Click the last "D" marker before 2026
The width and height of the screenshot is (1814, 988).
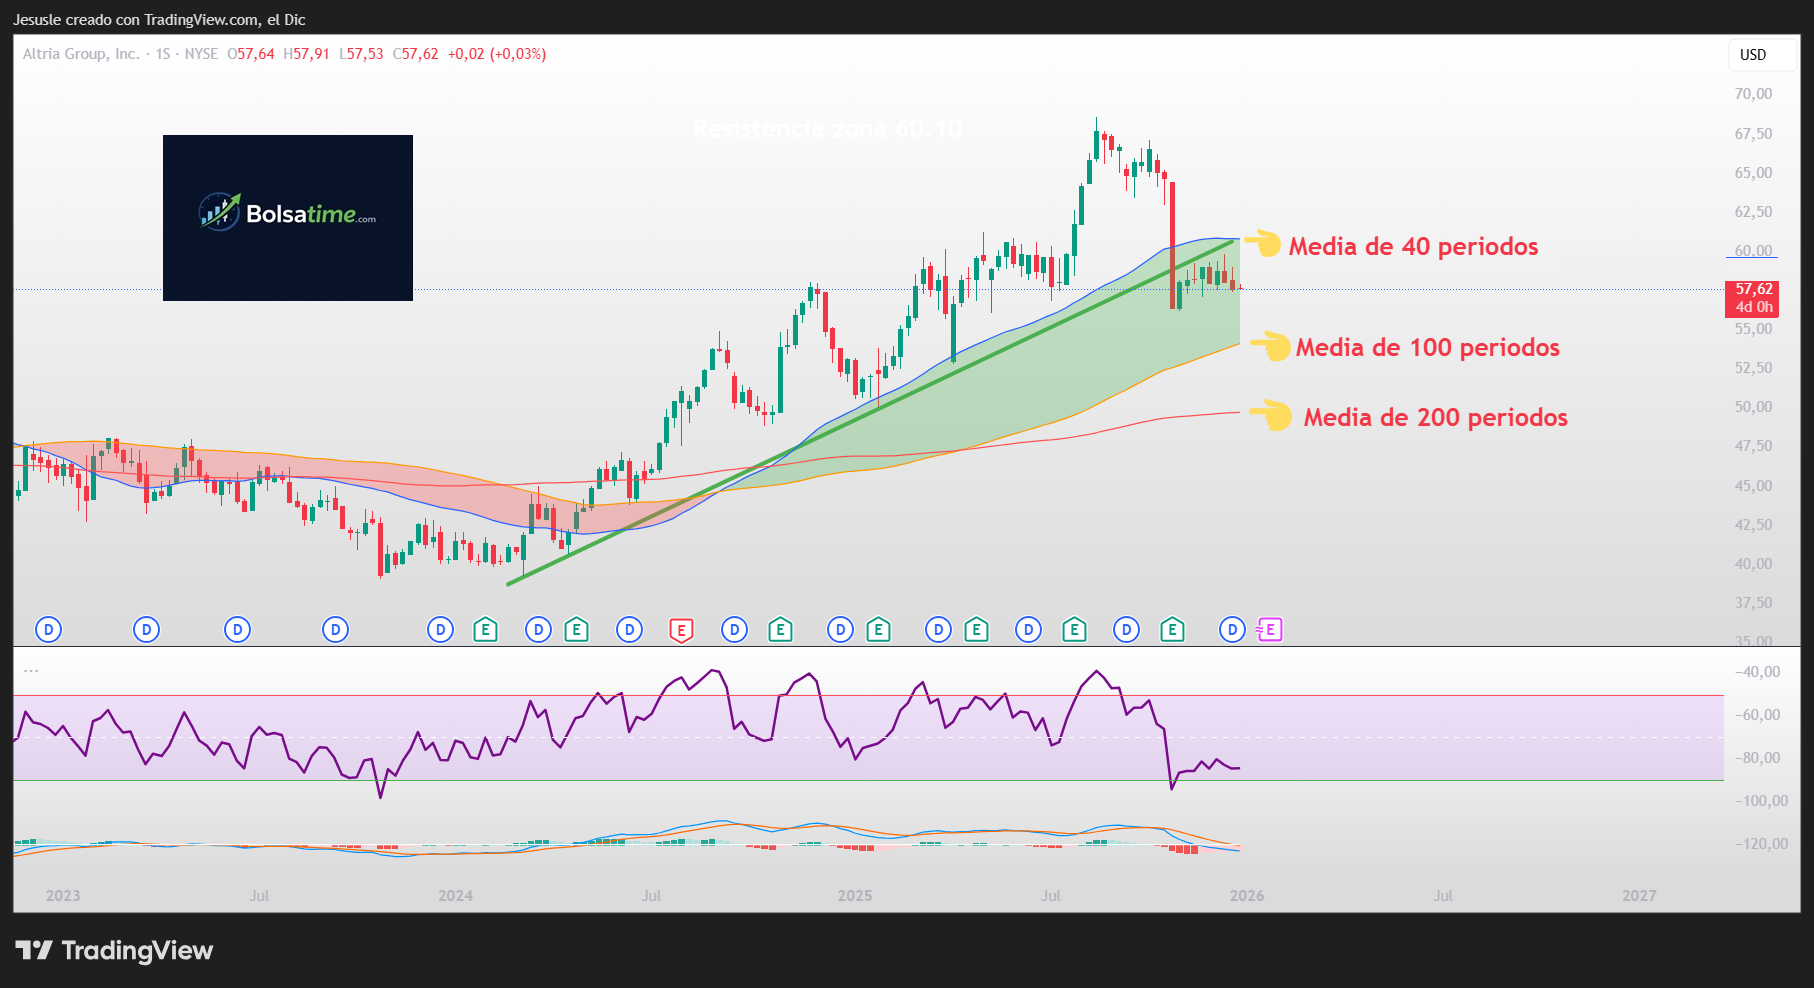[1231, 630]
